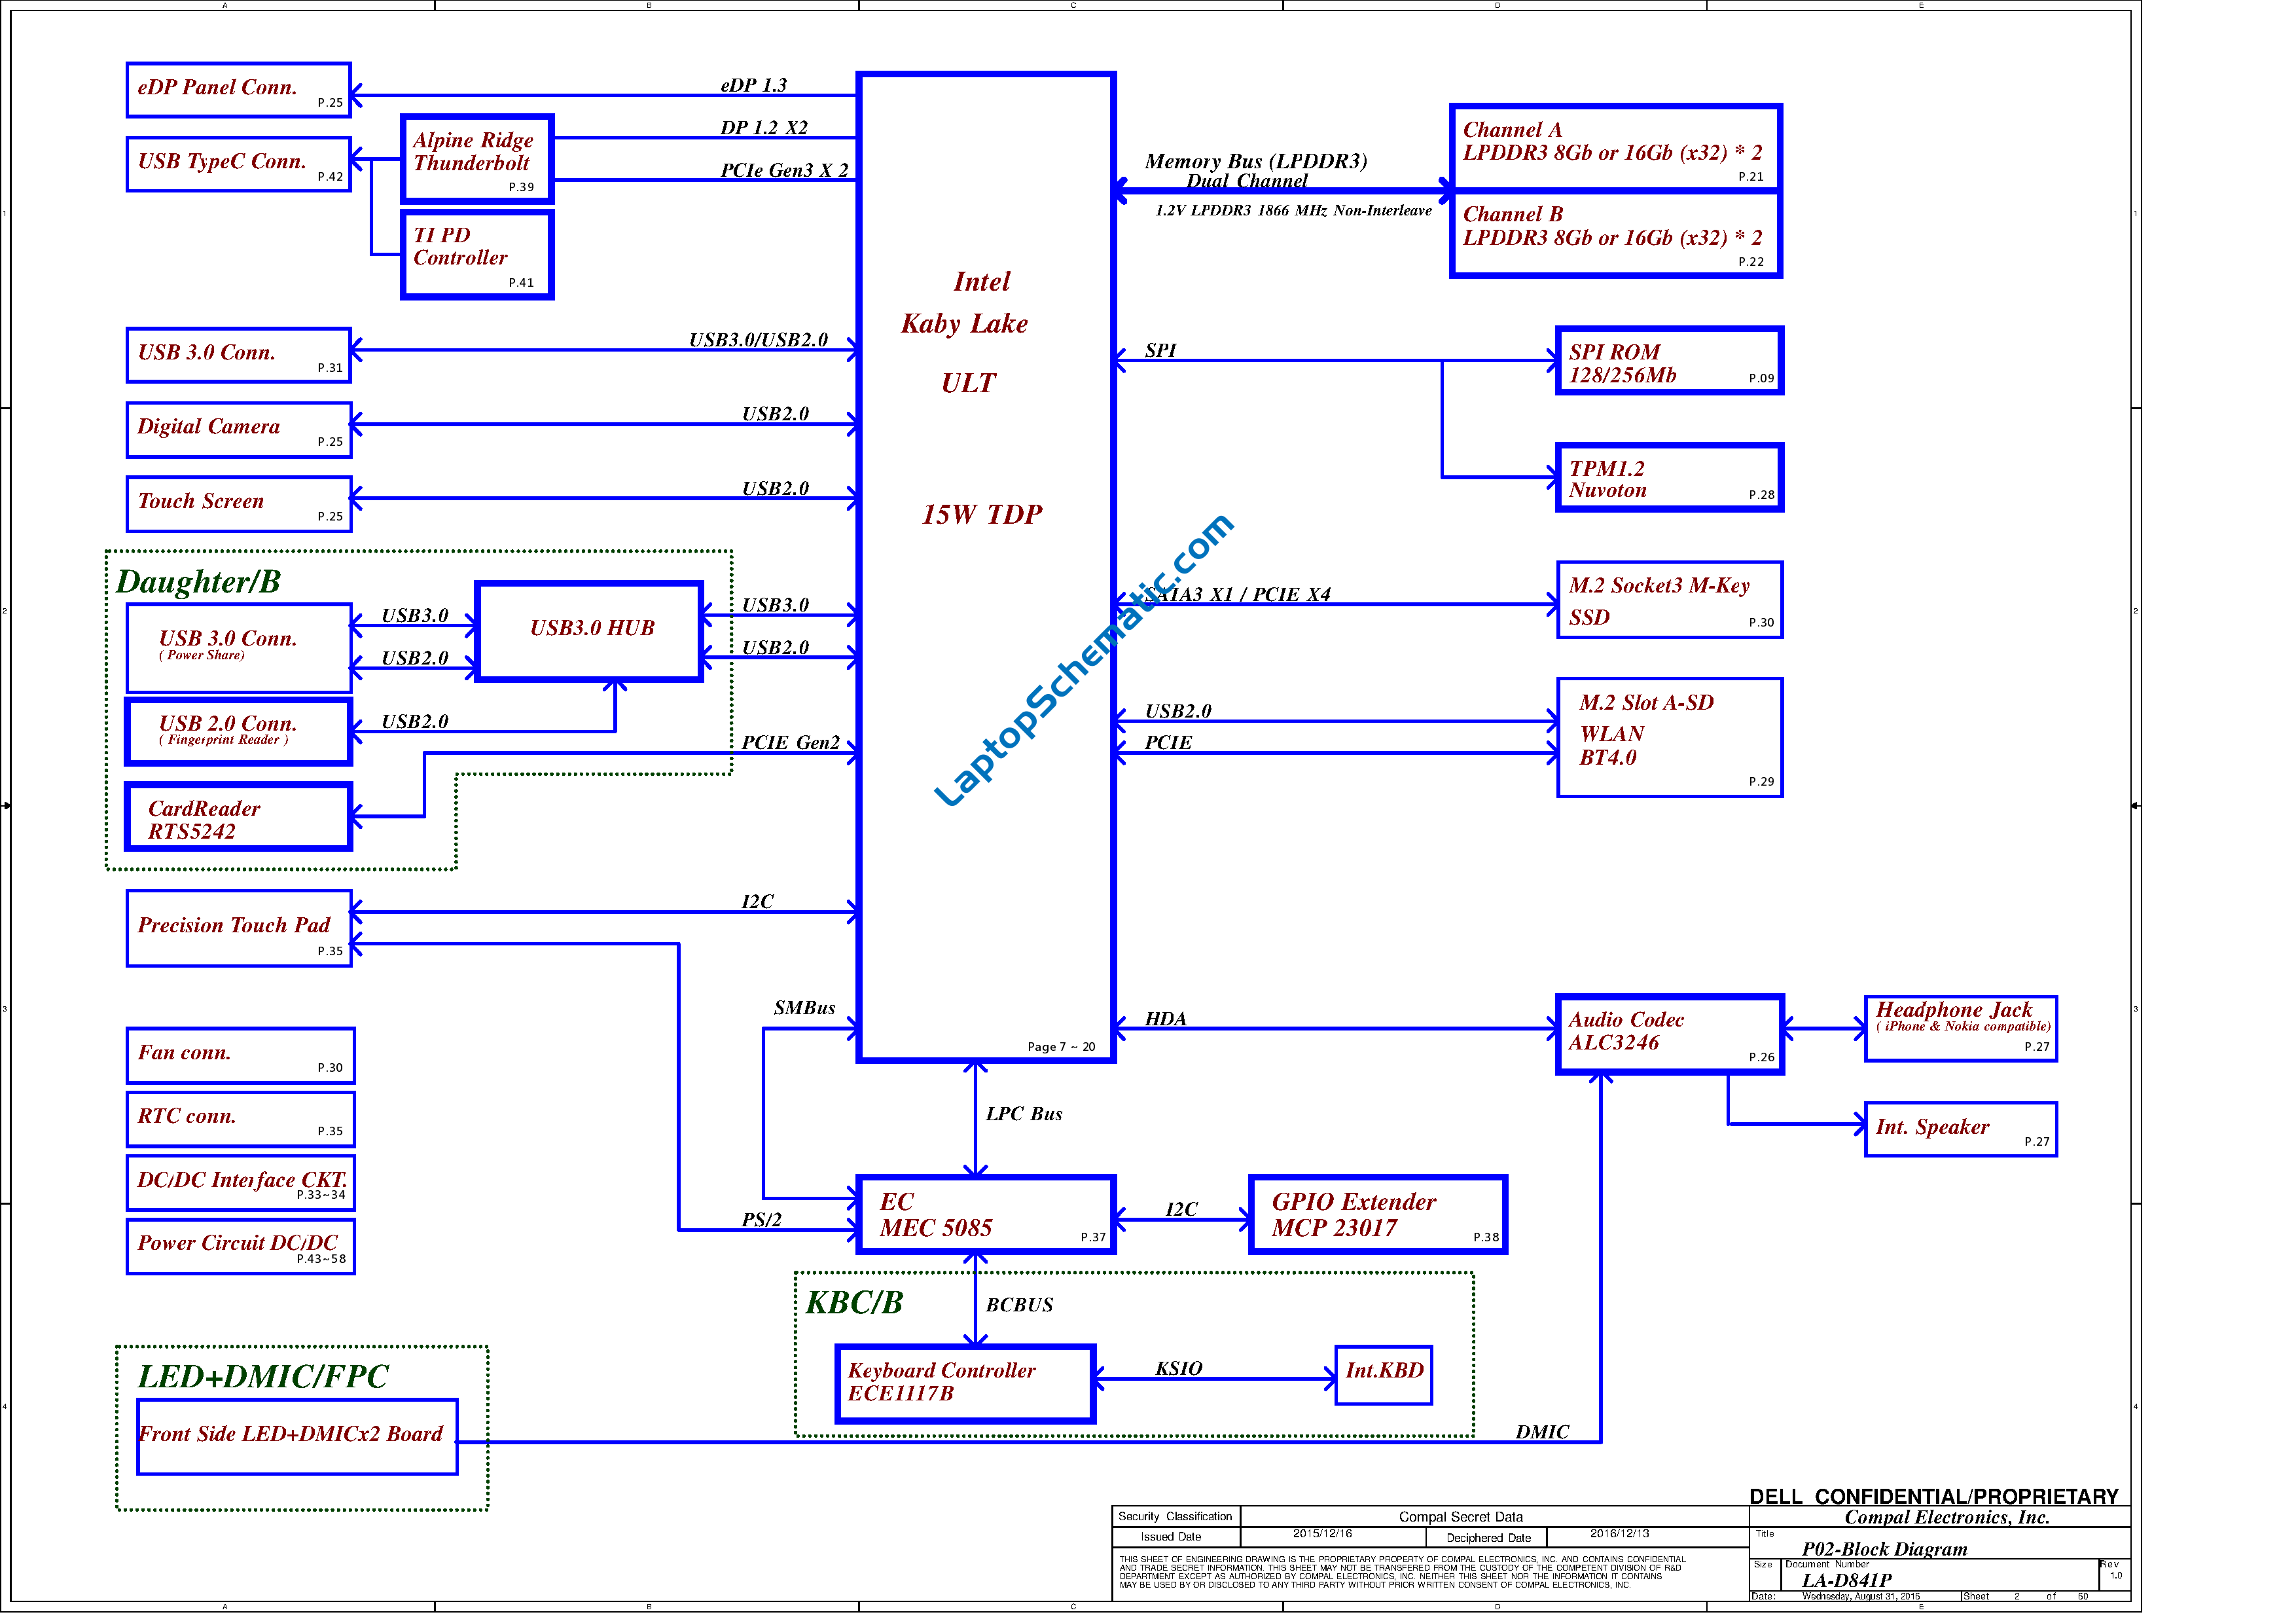Click the eDP Panel Conn. block
2296x1623 pixels.
point(239,90)
